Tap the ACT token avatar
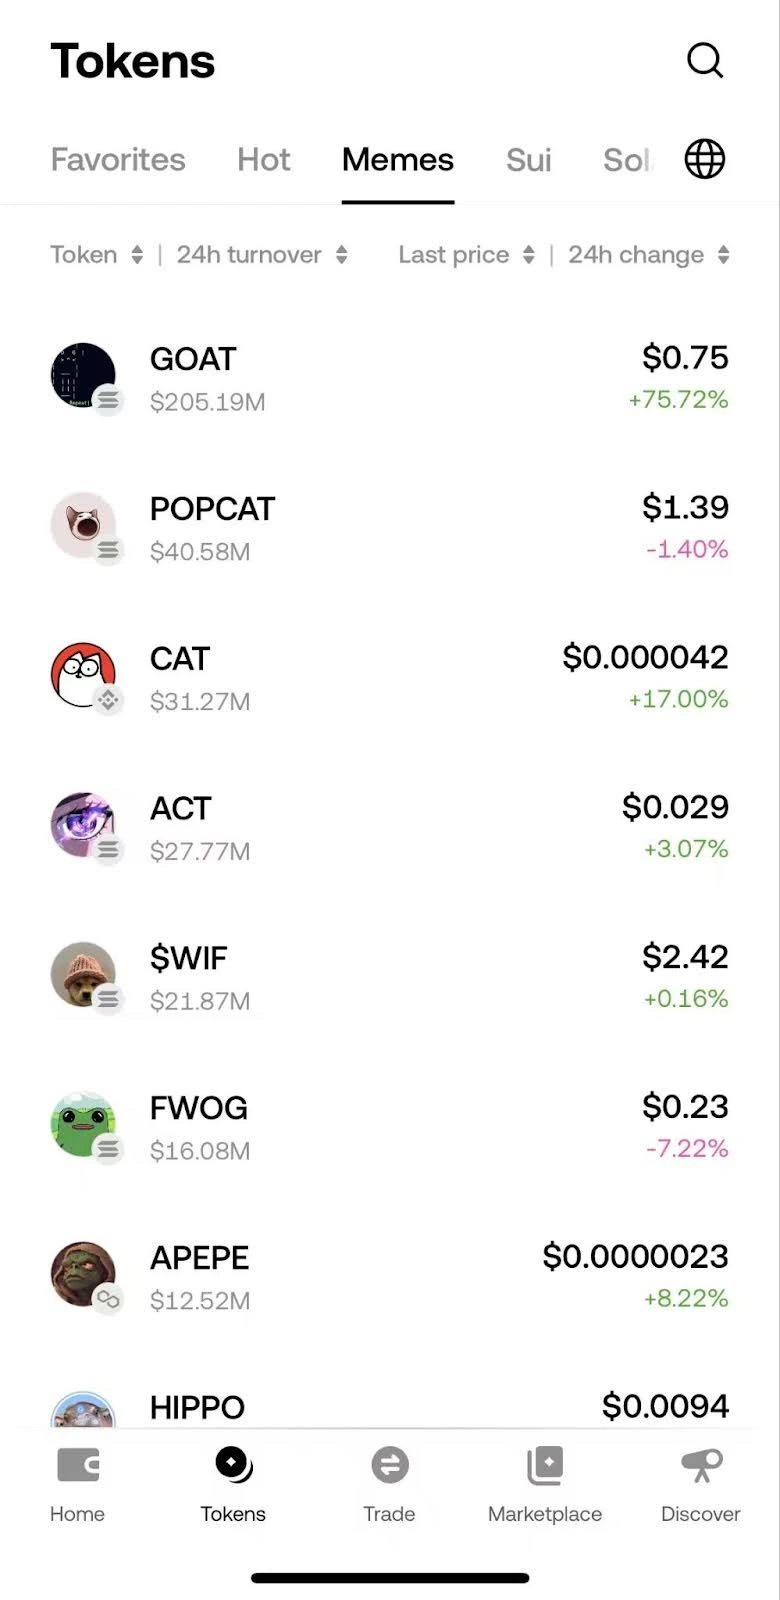Viewport: 780px width, 1600px height. [84, 826]
